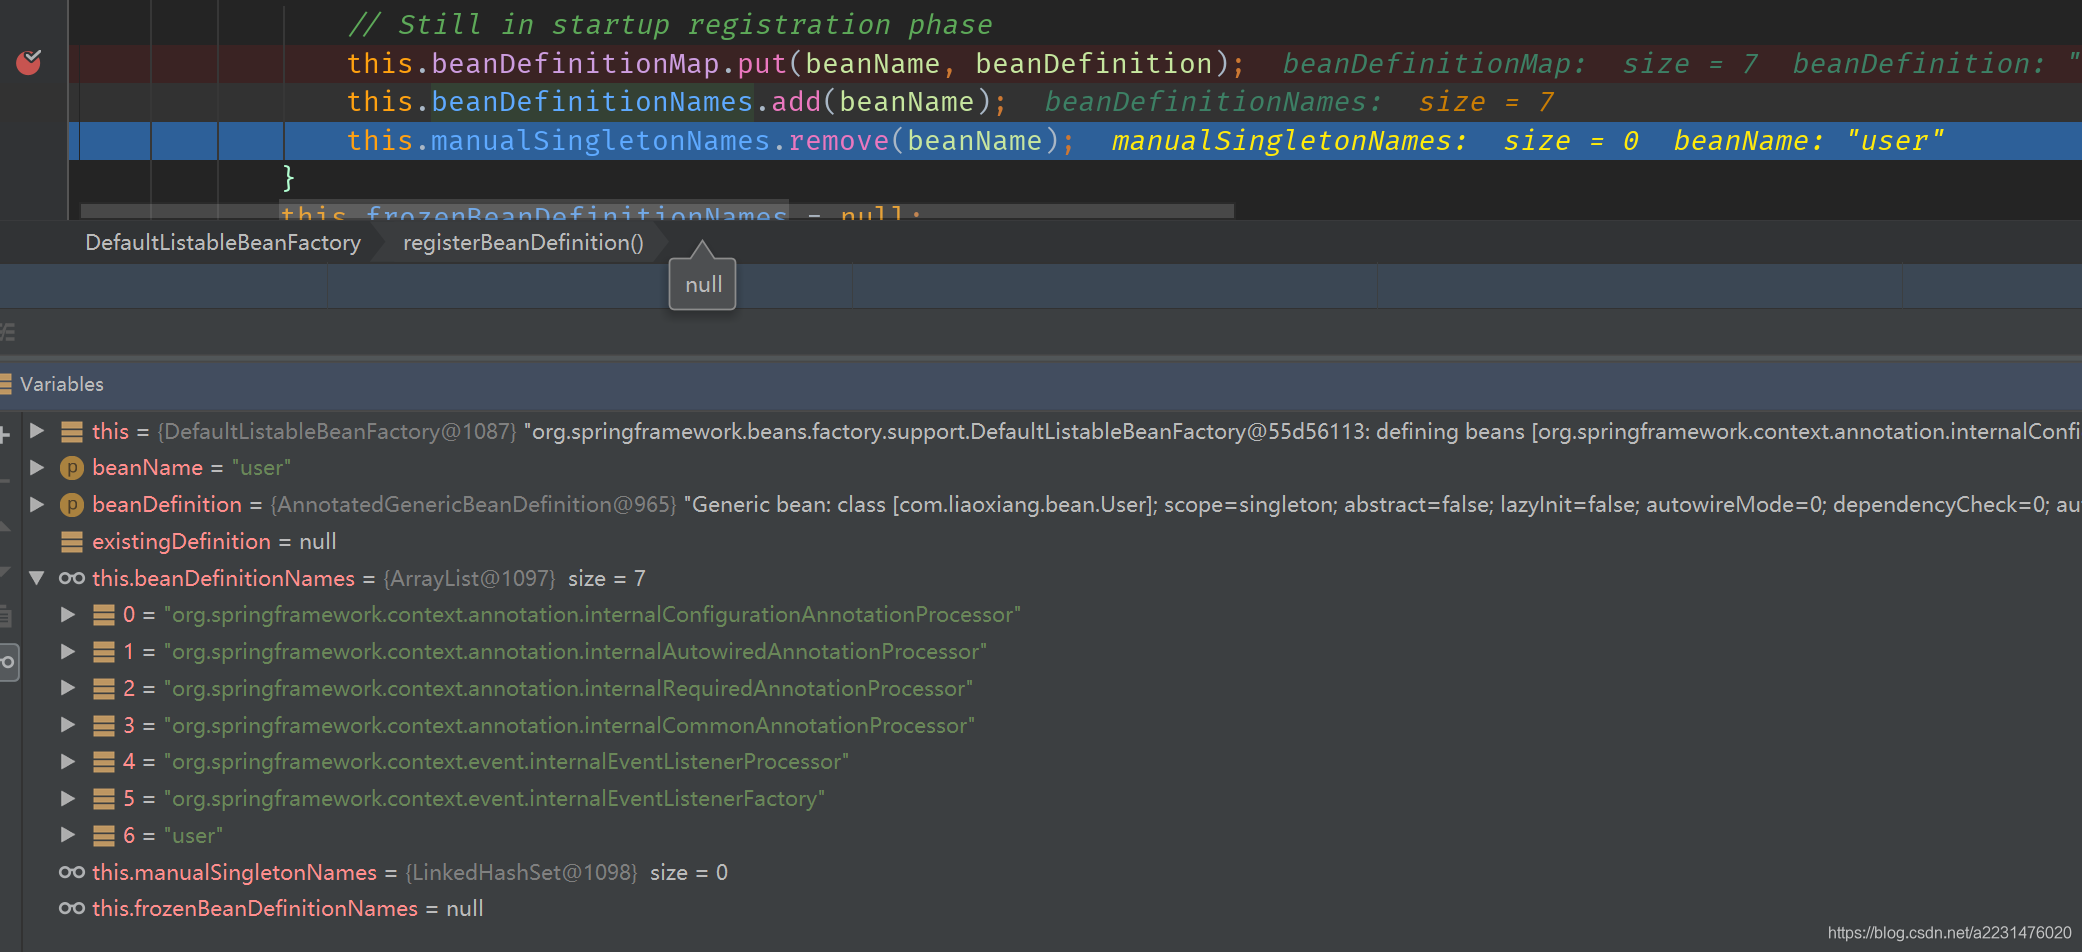Click the watch glasses icon of this.manualSingletonNames
Viewport: 2082px width, 952px height.
tap(72, 872)
